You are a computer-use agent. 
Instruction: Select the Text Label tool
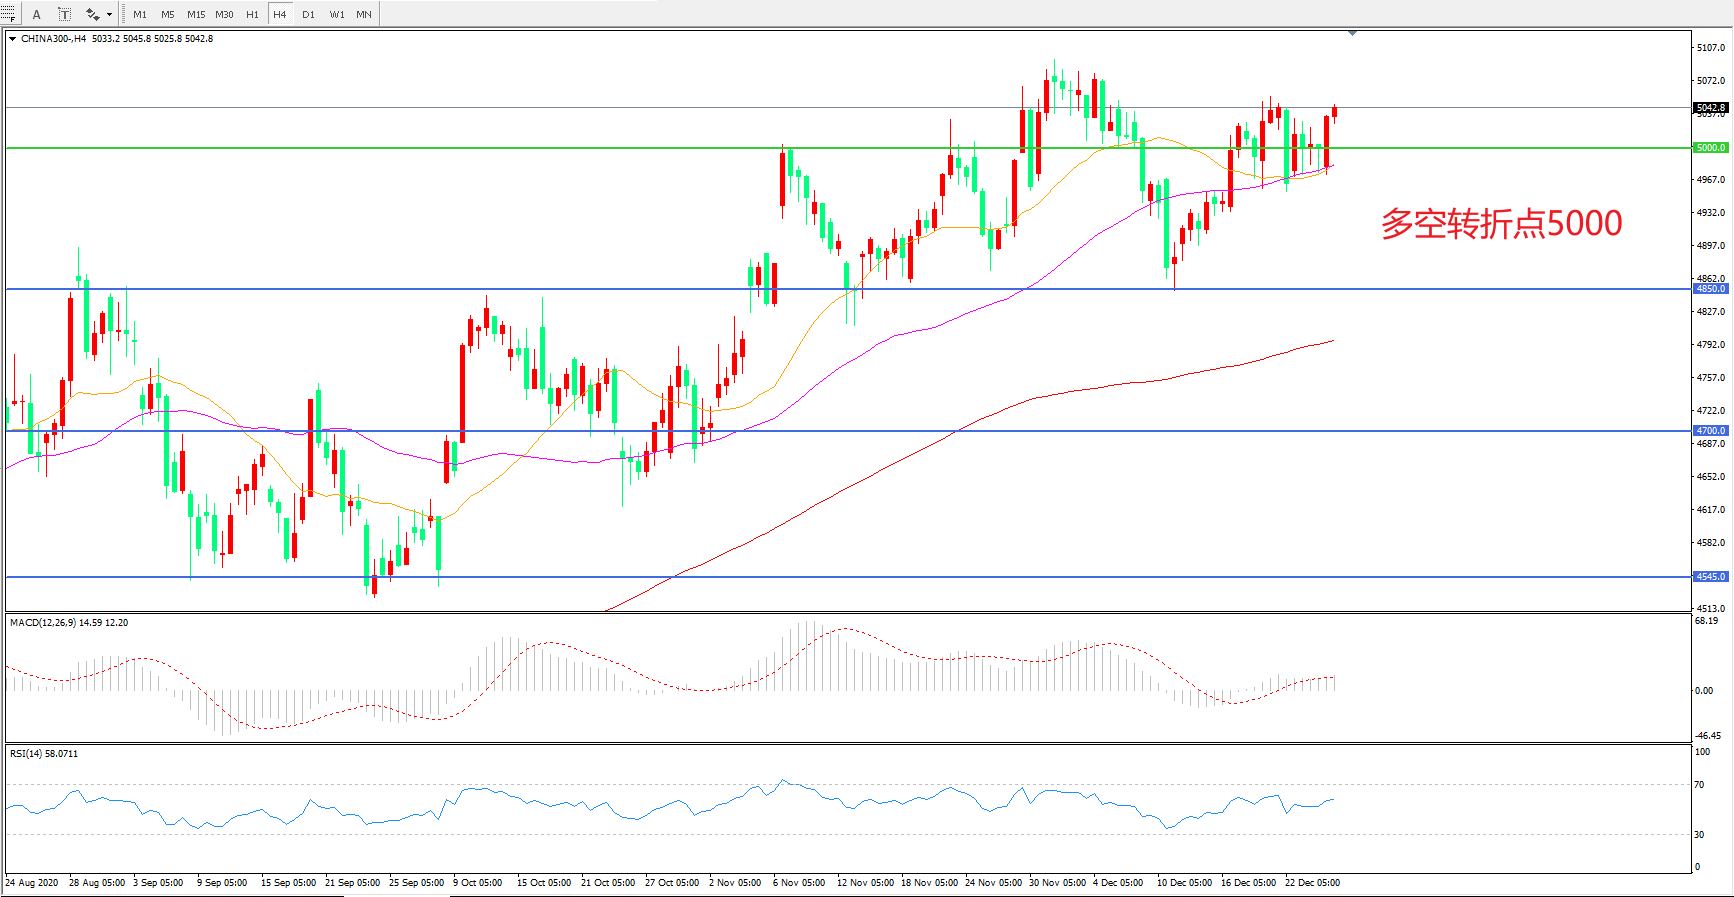pos(64,14)
